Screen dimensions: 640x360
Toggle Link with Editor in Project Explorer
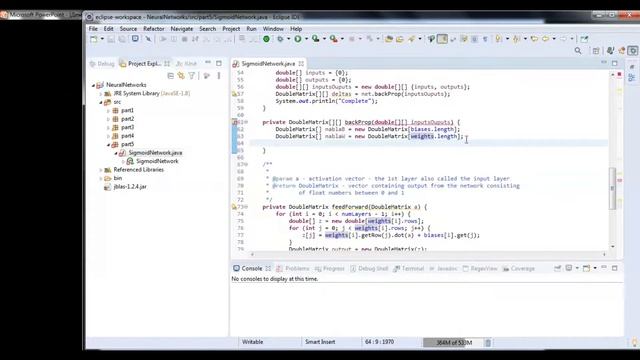pyautogui.click(x=181, y=76)
